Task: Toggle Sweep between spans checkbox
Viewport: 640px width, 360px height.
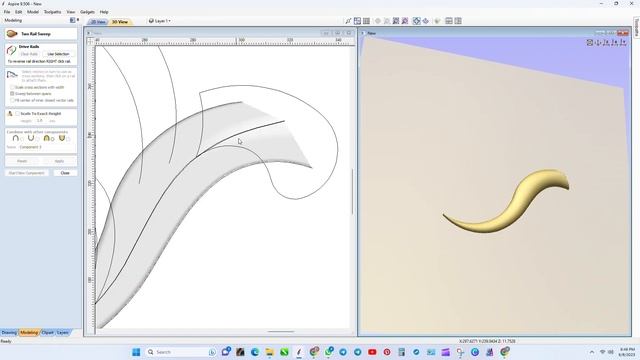Action: click(x=12, y=93)
